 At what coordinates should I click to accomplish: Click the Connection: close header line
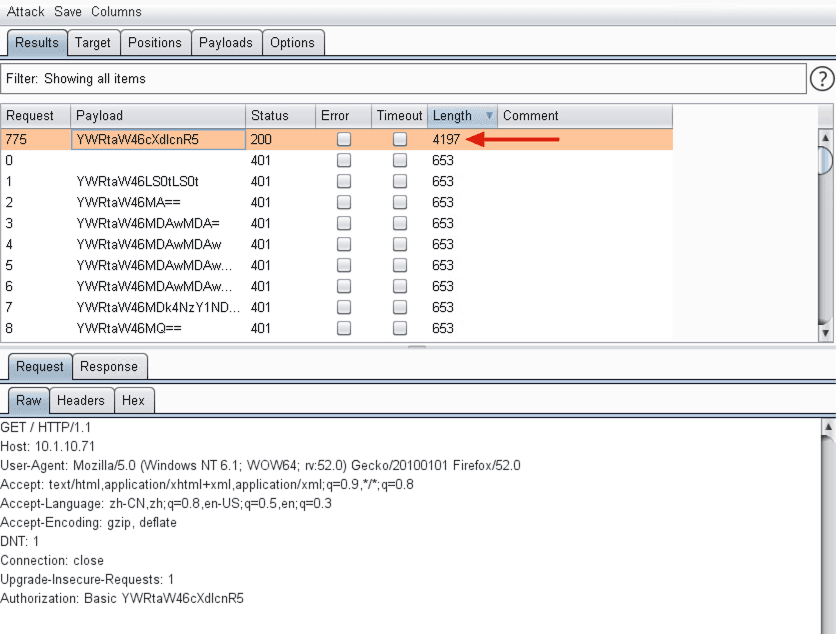click(x=52, y=560)
